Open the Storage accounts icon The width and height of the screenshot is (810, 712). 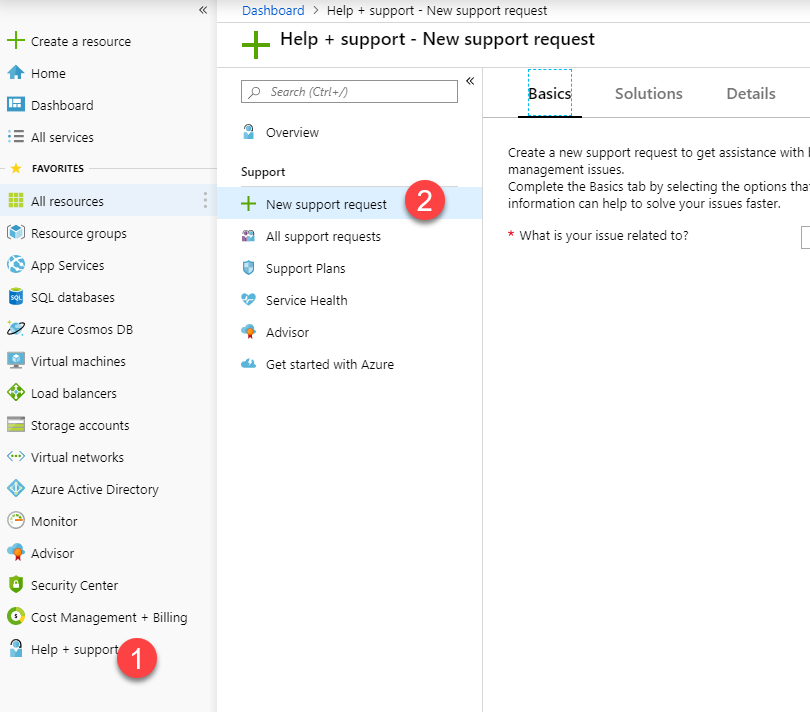tap(16, 425)
